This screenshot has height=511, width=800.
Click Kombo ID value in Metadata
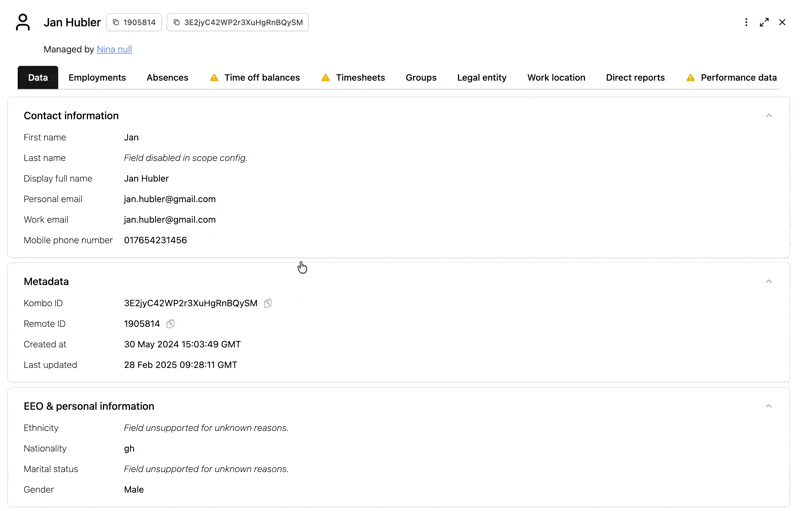click(x=191, y=303)
